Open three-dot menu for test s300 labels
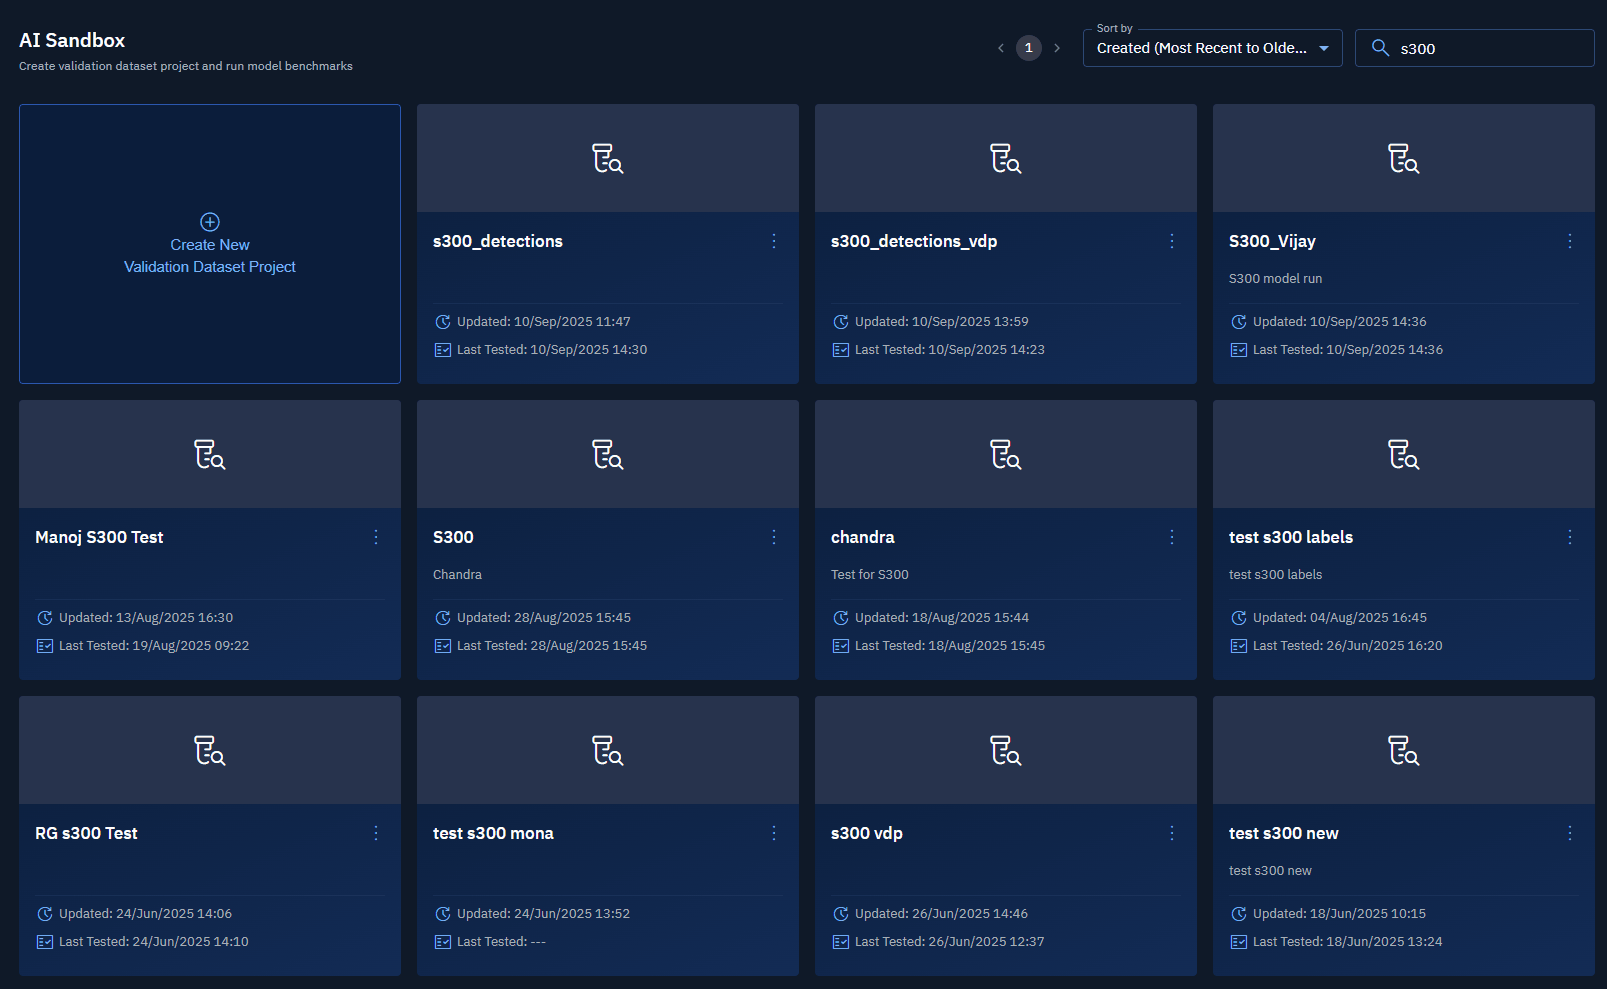This screenshot has width=1607, height=989. (1569, 537)
